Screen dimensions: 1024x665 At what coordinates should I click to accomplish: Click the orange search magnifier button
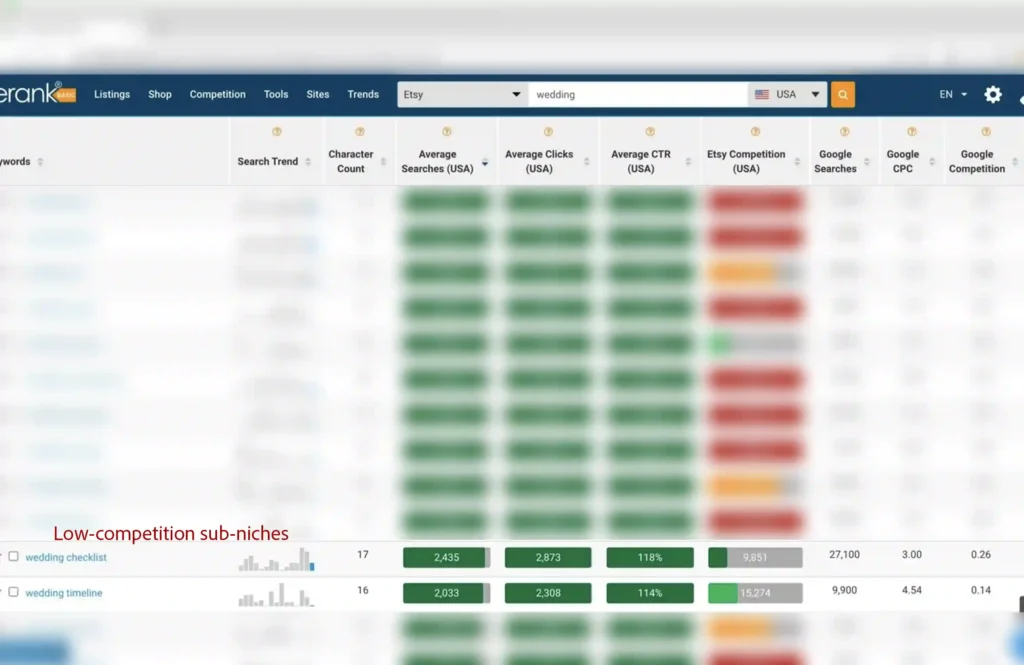coord(842,95)
